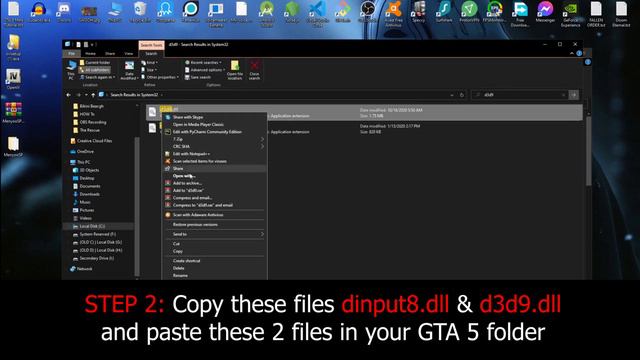Choose Add to archive... option
This screenshot has width=640, height=360.
pos(215,183)
